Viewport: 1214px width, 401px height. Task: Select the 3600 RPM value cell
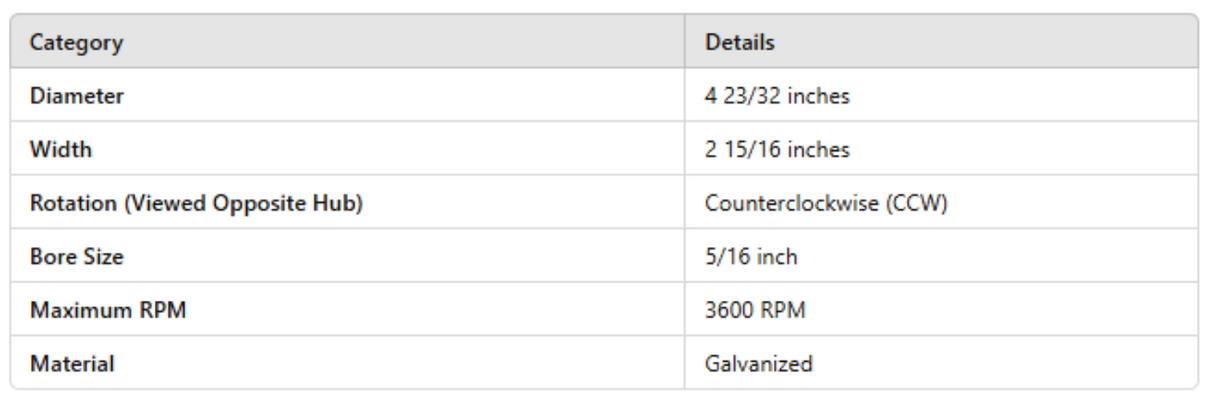(755, 310)
